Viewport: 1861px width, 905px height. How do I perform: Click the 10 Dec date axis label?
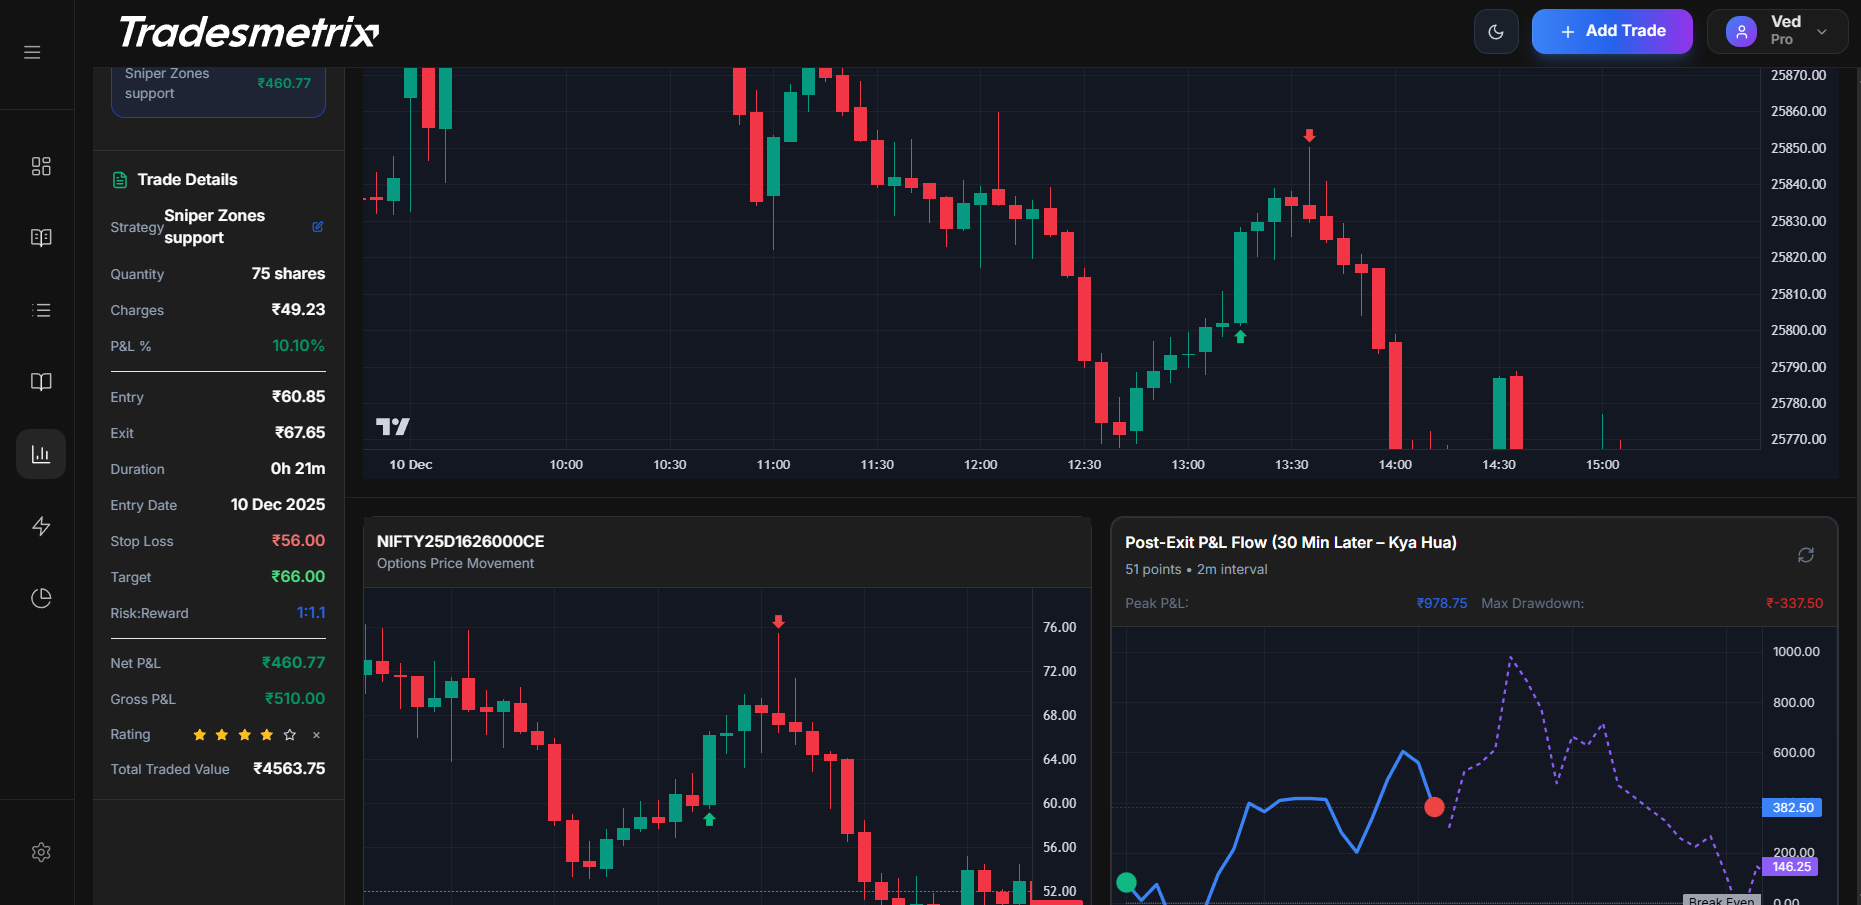pyautogui.click(x=411, y=465)
